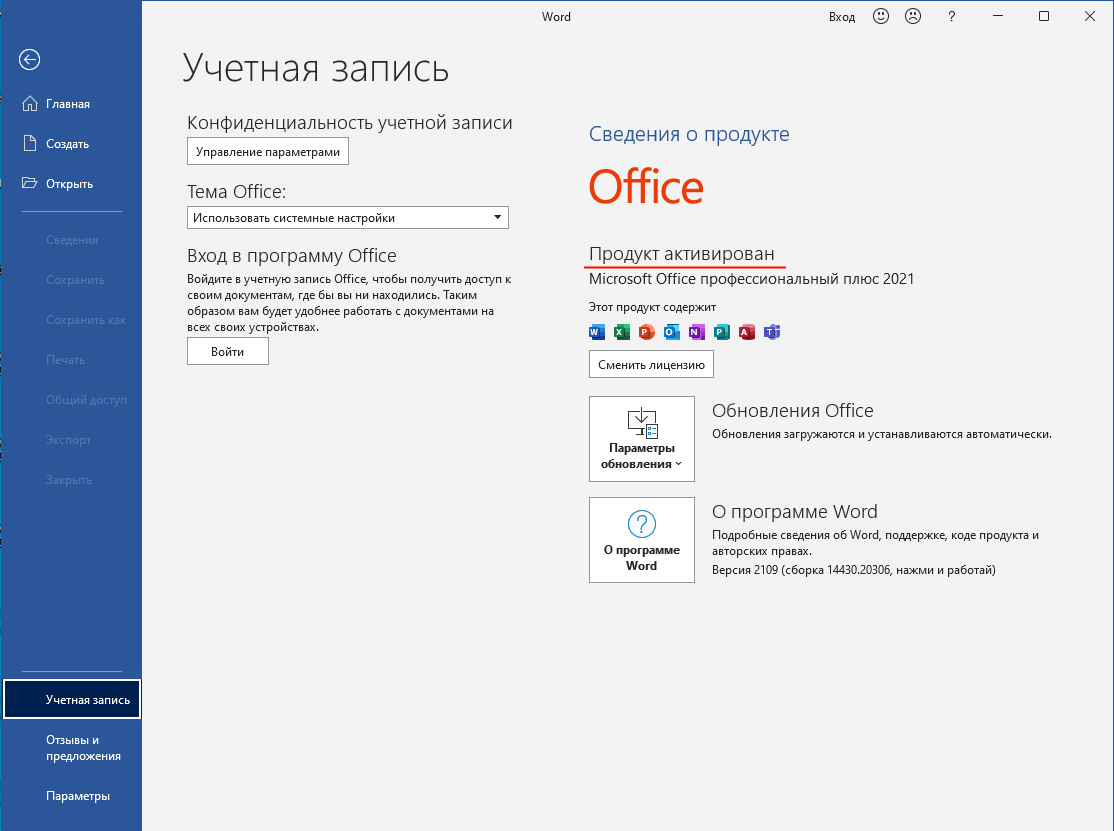Select Создать in the sidebar
The image size is (1114, 831).
click(71, 143)
